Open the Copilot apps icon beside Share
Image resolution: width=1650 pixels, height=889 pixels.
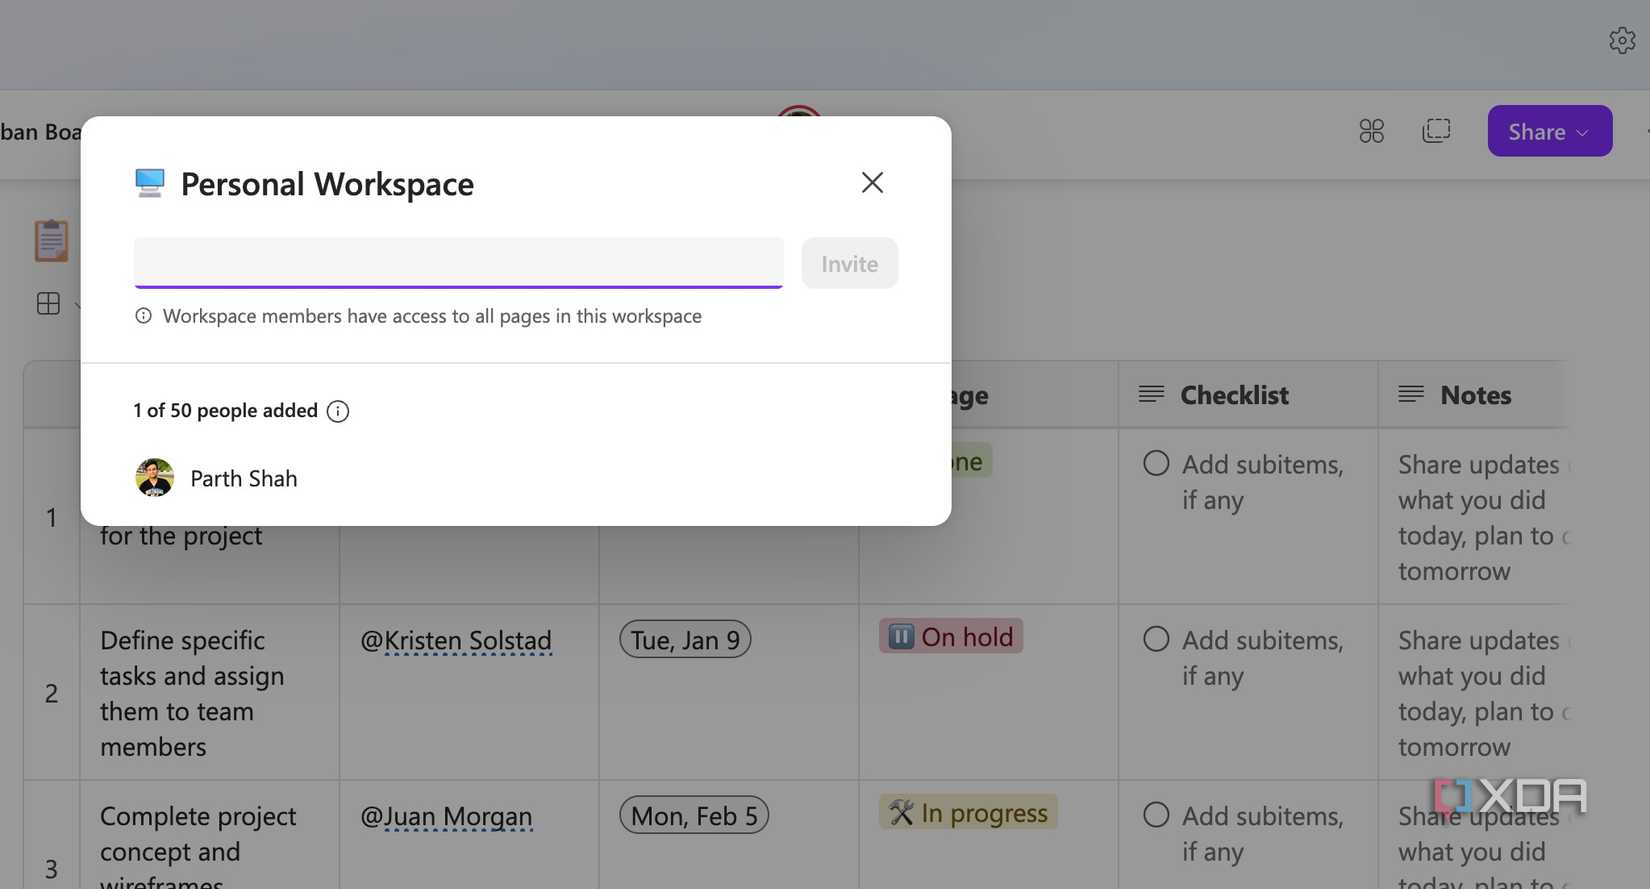point(1372,131)
